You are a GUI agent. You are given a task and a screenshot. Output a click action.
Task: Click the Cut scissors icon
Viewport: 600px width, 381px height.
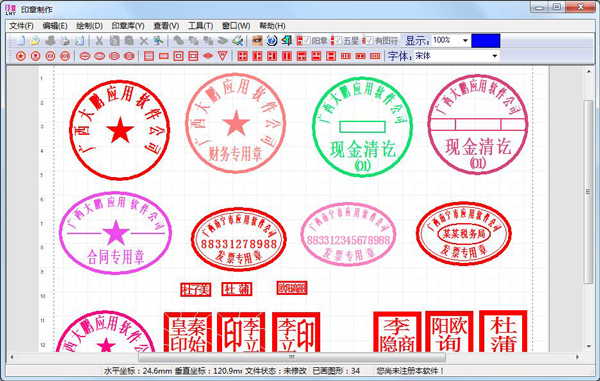point(99,41)
